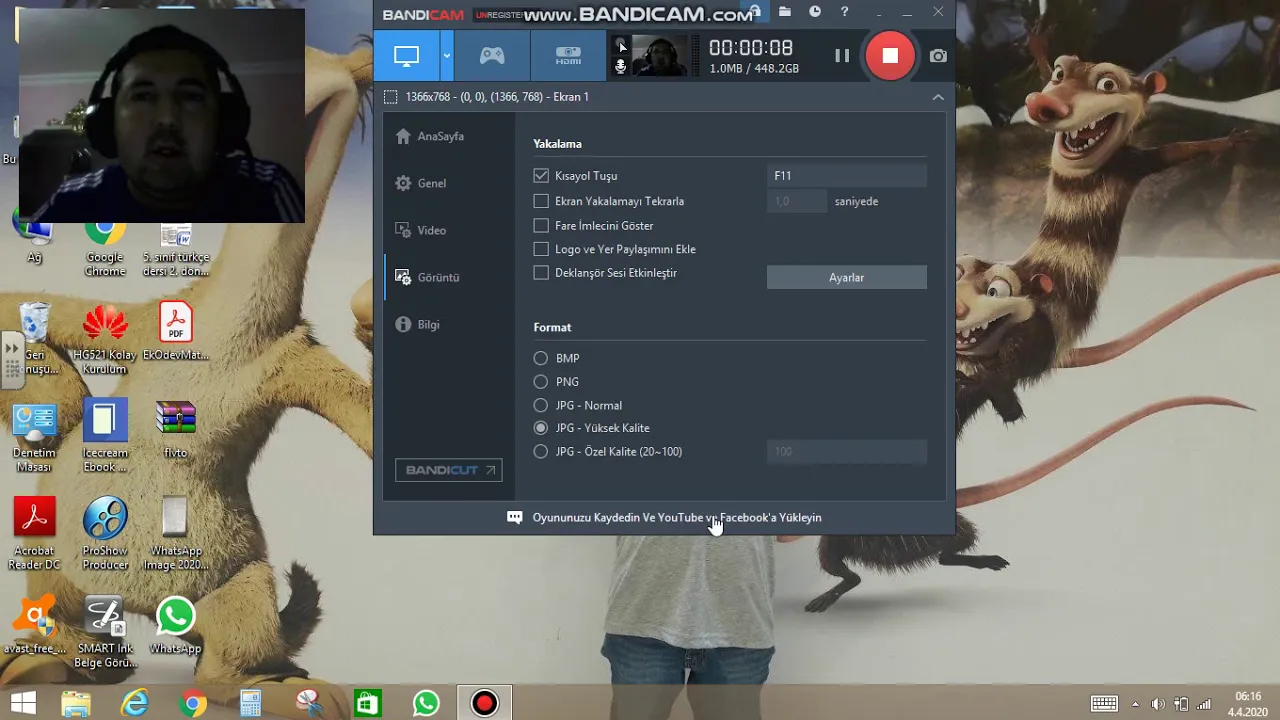1280x720 pixels.
Task: Open the Genel settings tab
Action: (x=421, y=183)
